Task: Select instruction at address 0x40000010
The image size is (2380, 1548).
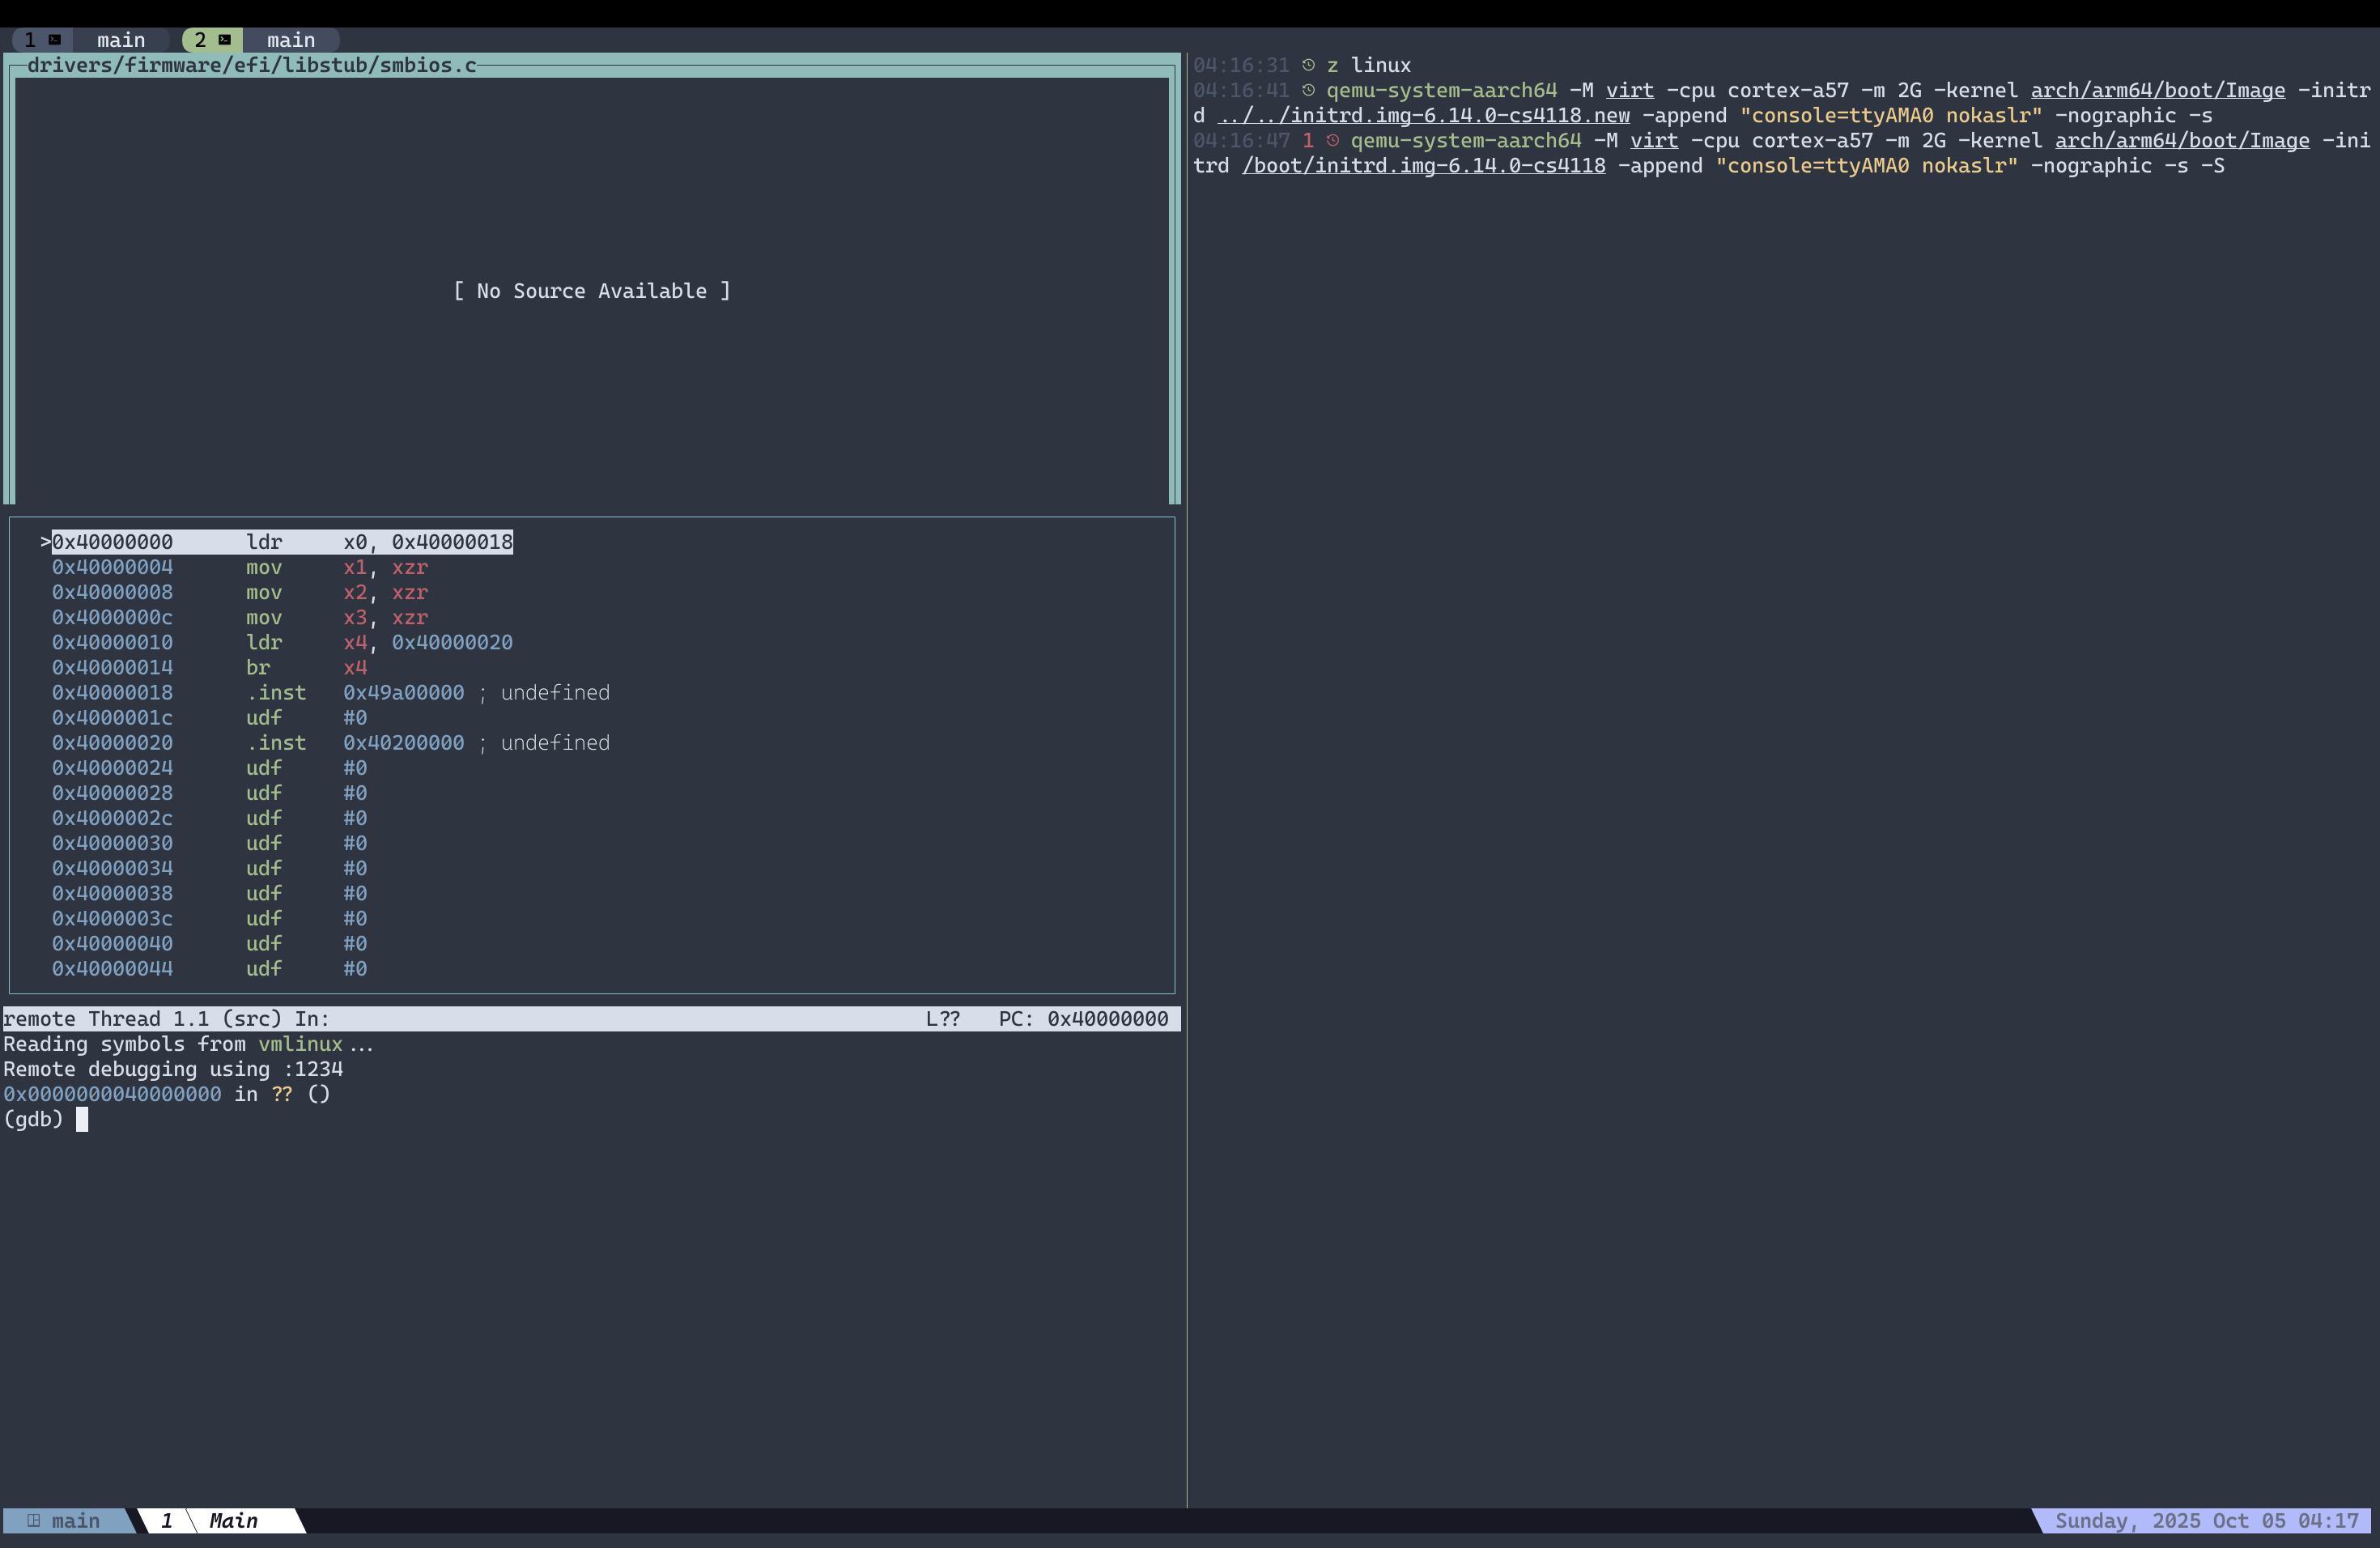Action: pyautogui.click(x=112, y=642)
